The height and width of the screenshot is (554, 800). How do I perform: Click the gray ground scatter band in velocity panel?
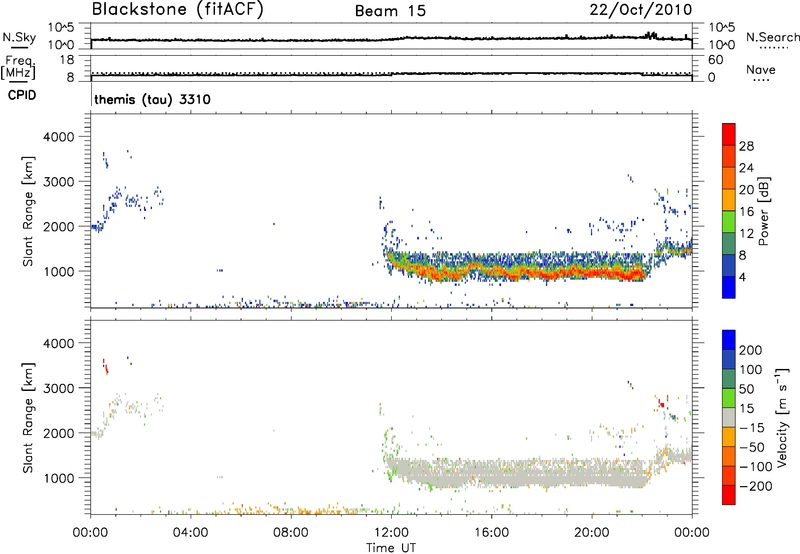515,473
